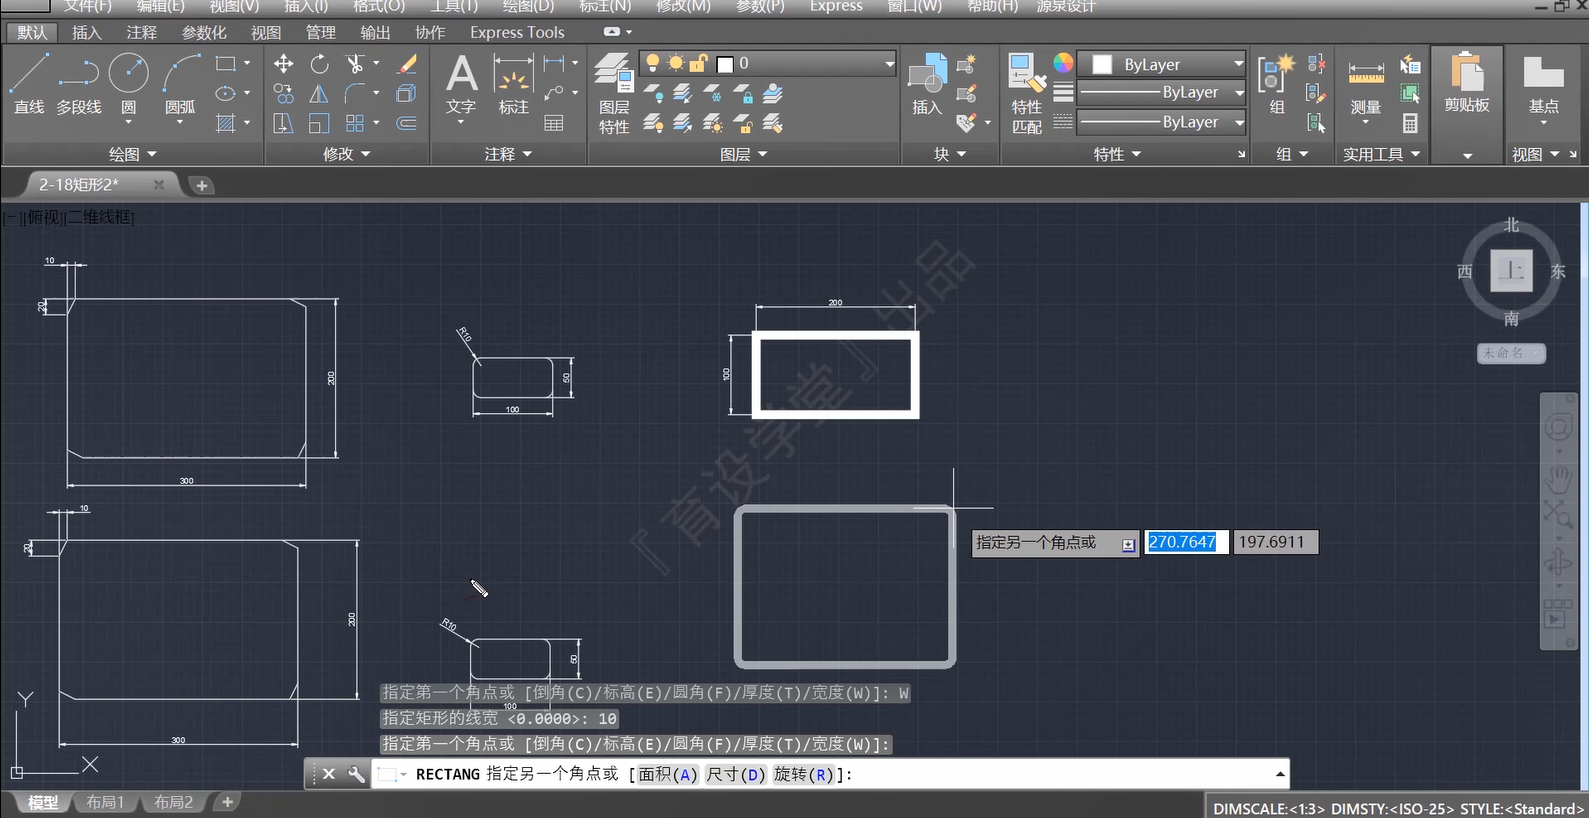Select the 圆弧 arc tool
The height and width of the screenshot is (818, 1589).
[180, 83]
